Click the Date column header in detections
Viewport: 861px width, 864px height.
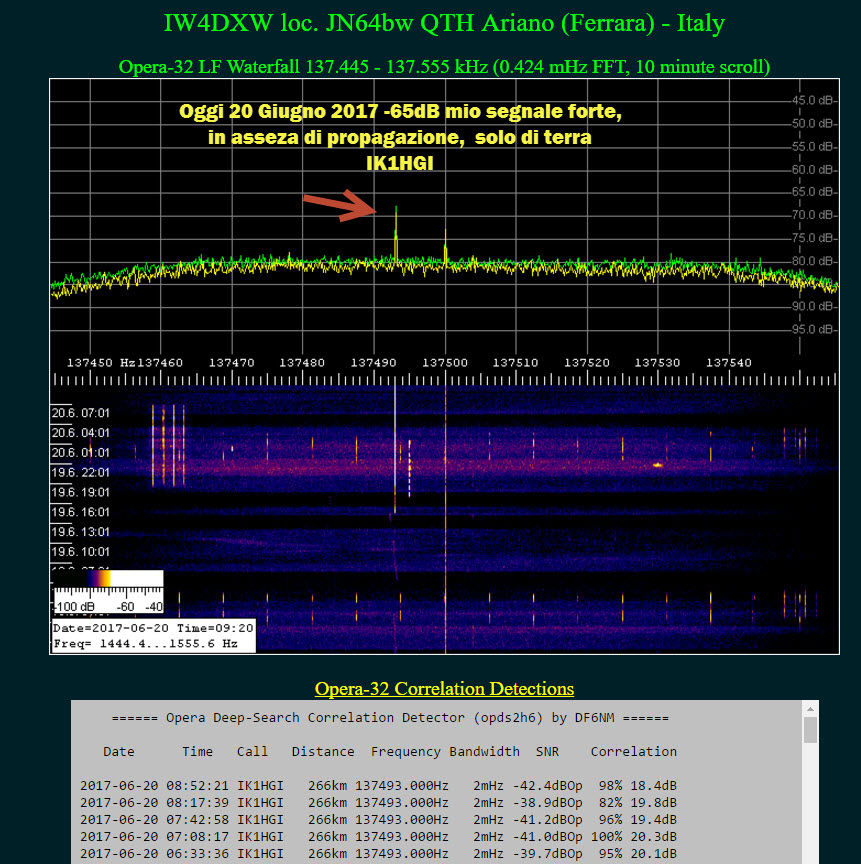[x=118, y=752]
